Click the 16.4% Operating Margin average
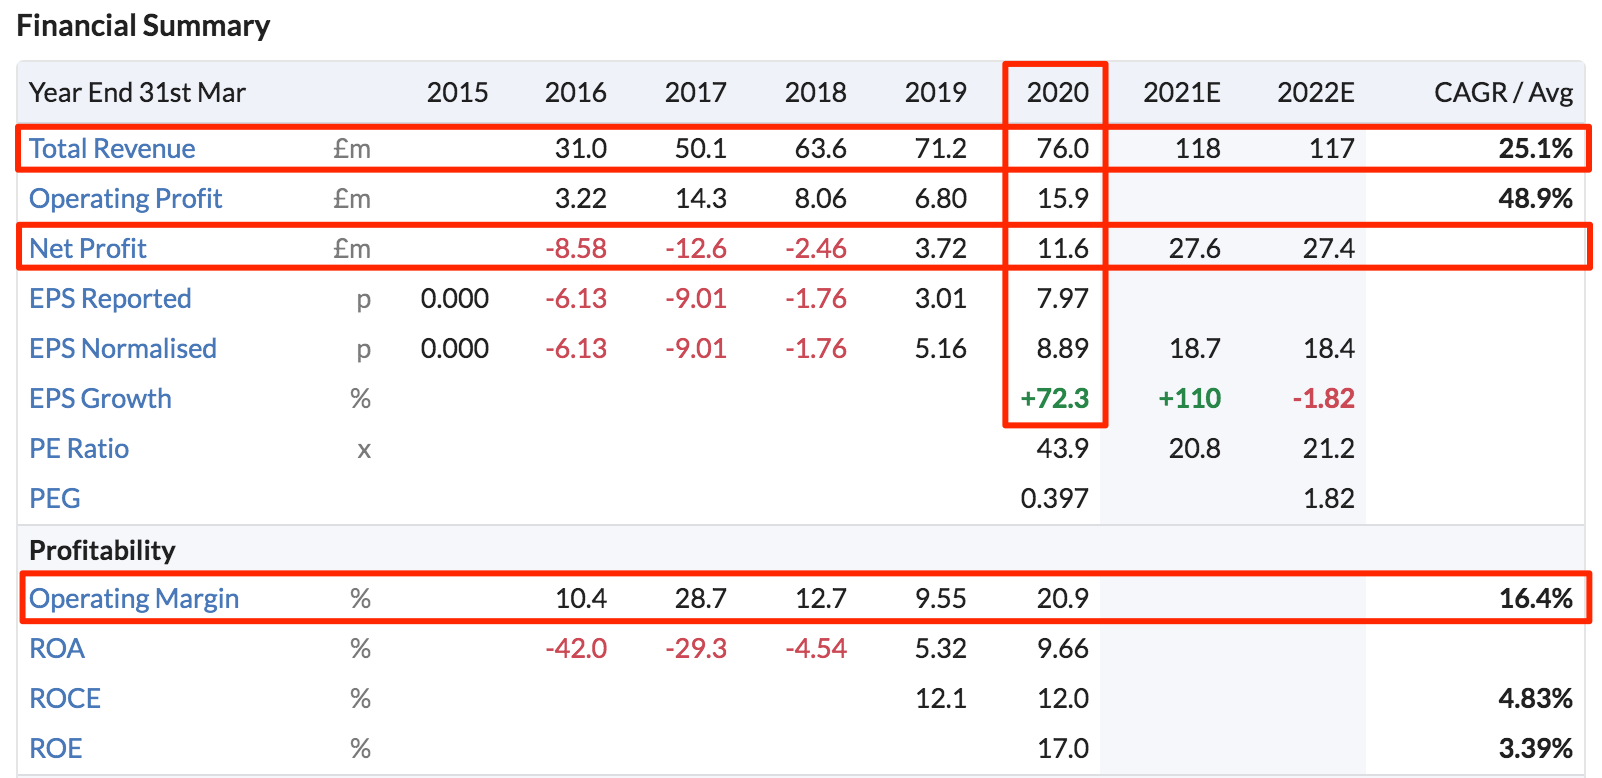The height and width of the screenshot is (778, 1602). tap(1535, 598)
